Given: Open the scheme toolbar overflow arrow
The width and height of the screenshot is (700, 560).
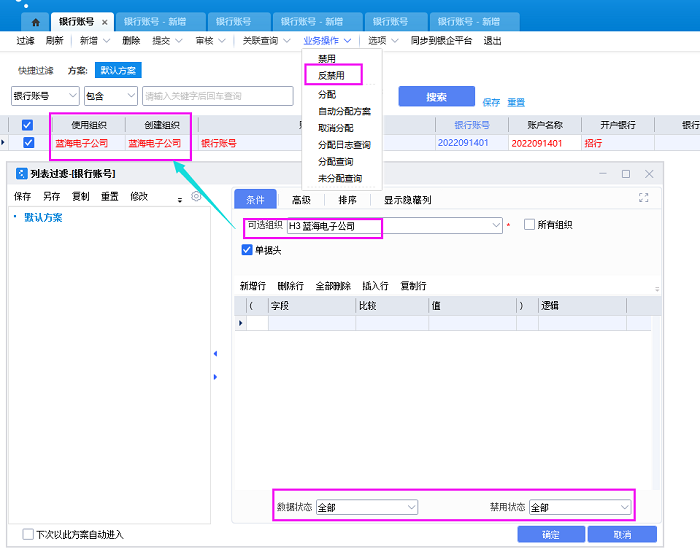Looking at the screenshot, I should (180, 199).
